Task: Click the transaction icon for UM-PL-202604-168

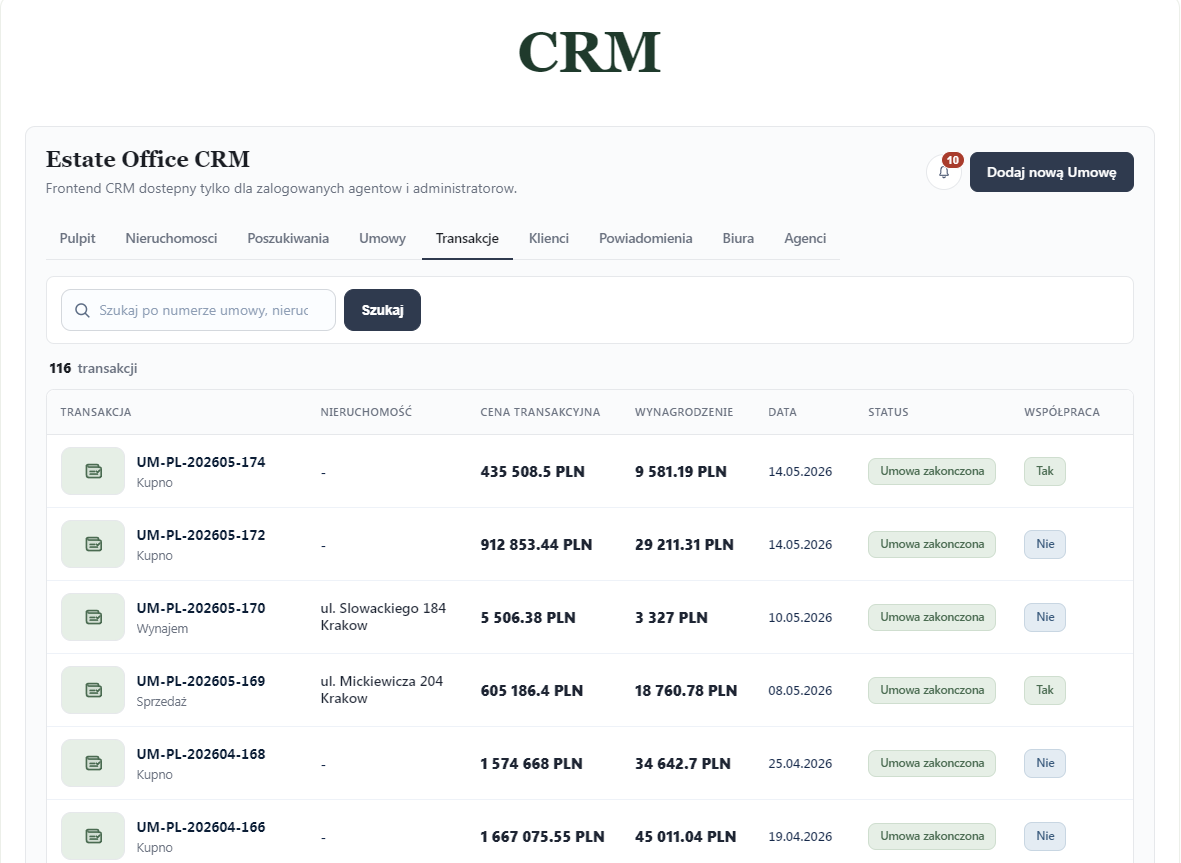Action: (93, 764)
